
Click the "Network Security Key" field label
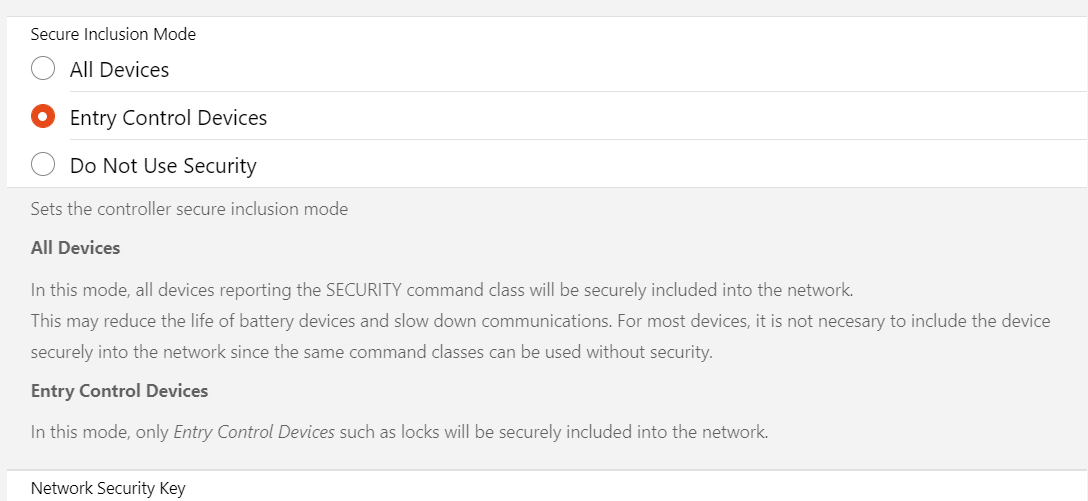pyautogui.click(x=108, y=489)
